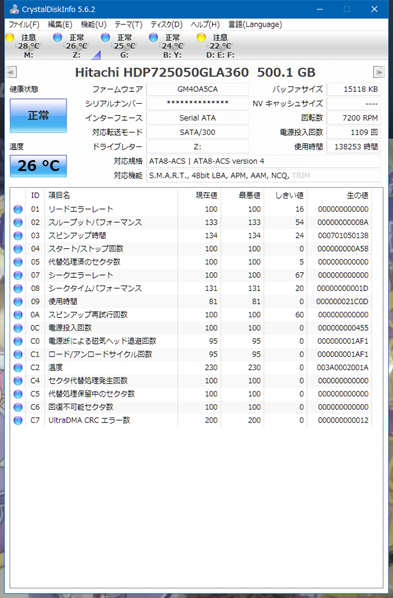The image size is (393, 598).
Task: Click the drive letter field showing Z:
Action: [198, 147]
